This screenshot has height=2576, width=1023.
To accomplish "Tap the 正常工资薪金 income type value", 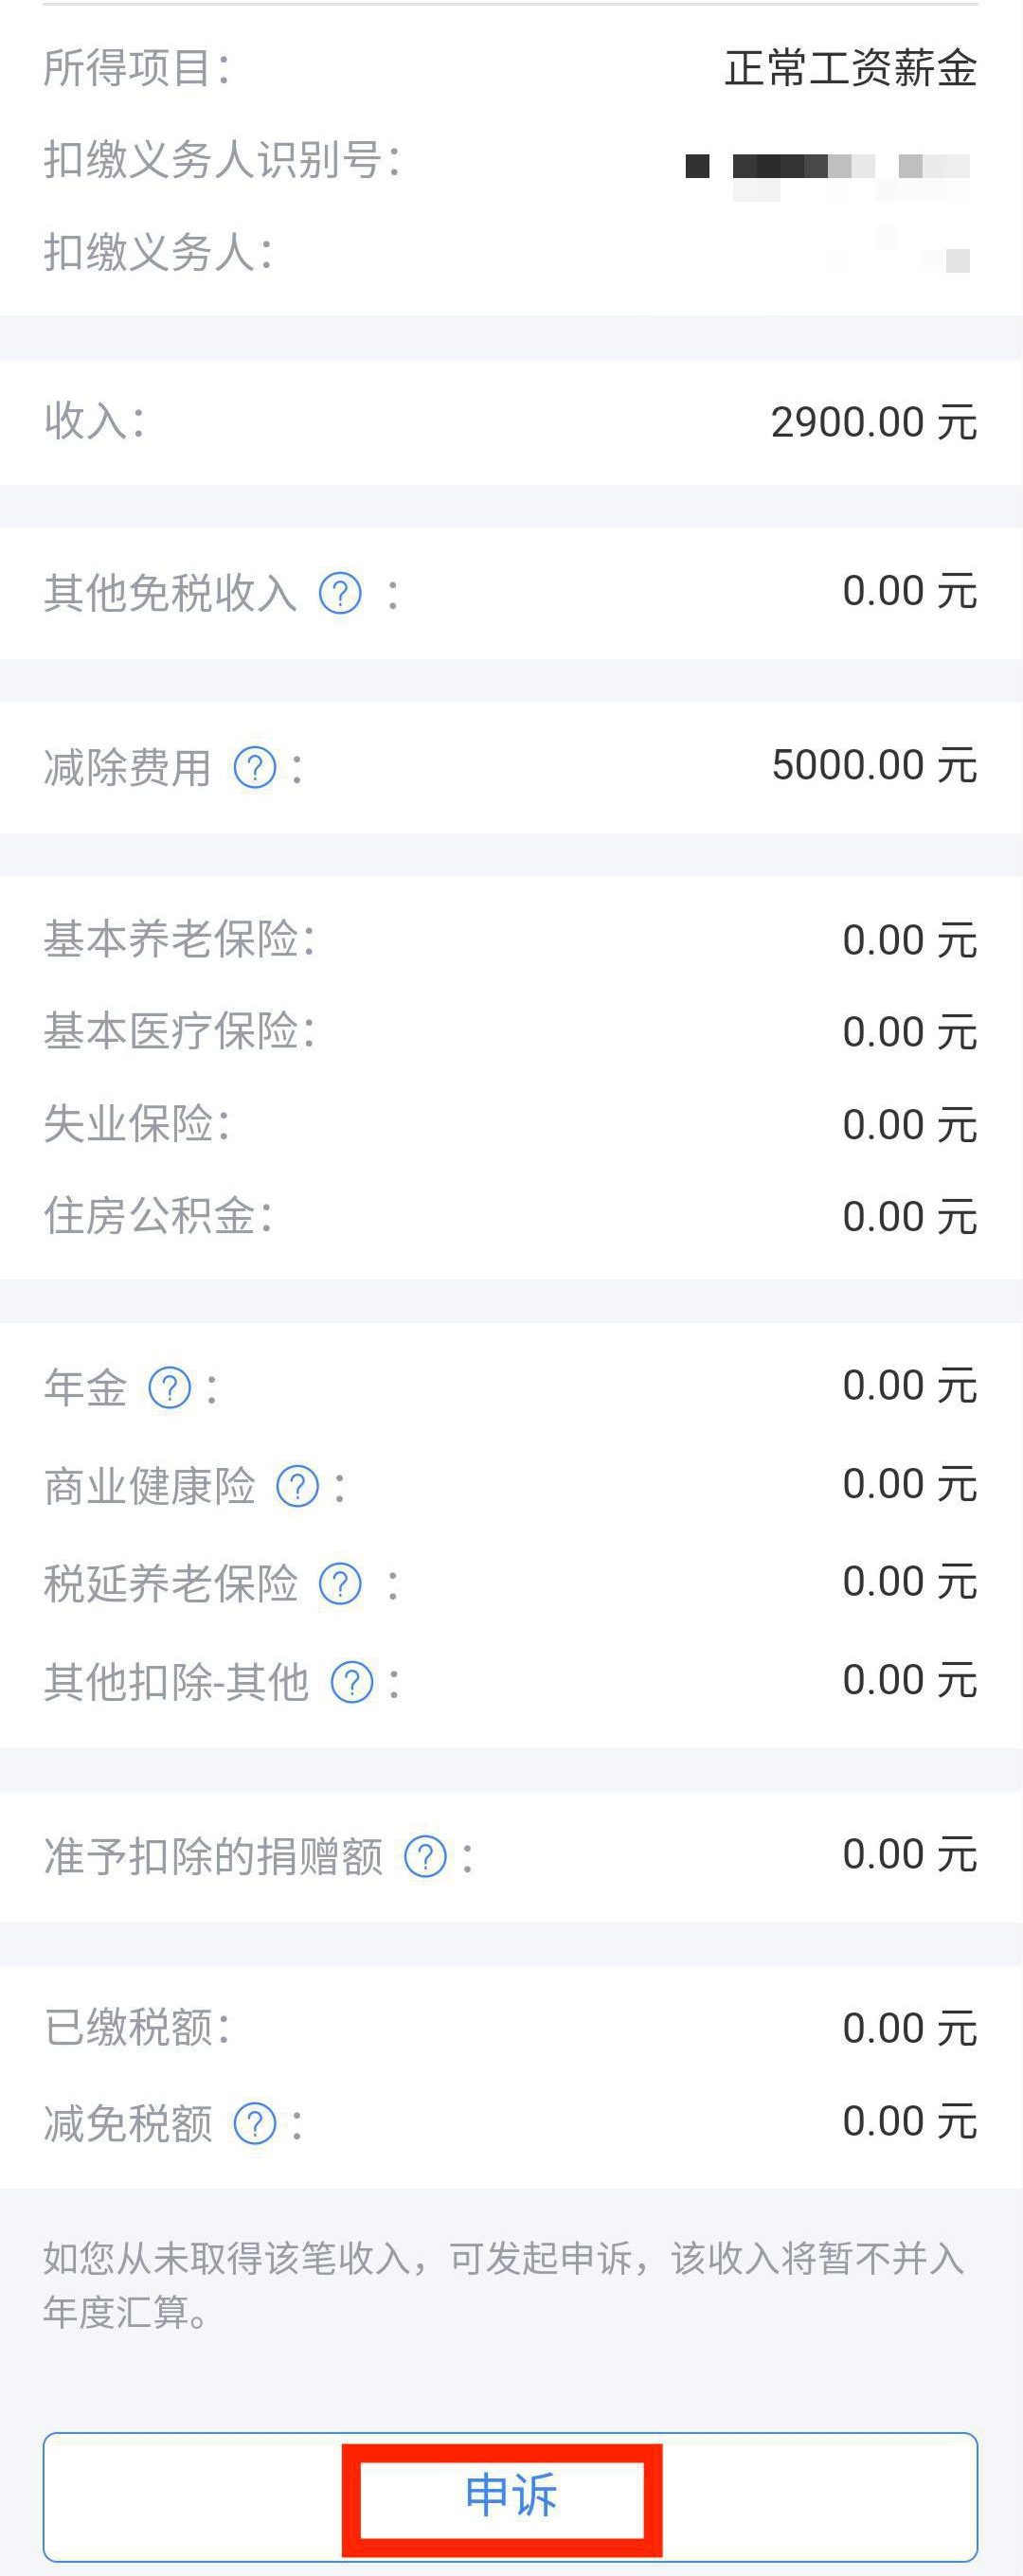I will click(850, 68).
